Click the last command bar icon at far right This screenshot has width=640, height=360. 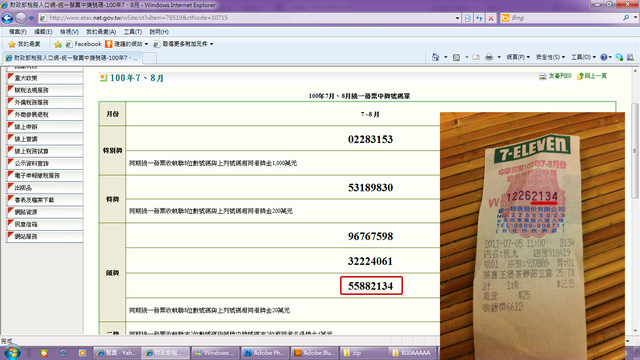click(x=631, y=57)
